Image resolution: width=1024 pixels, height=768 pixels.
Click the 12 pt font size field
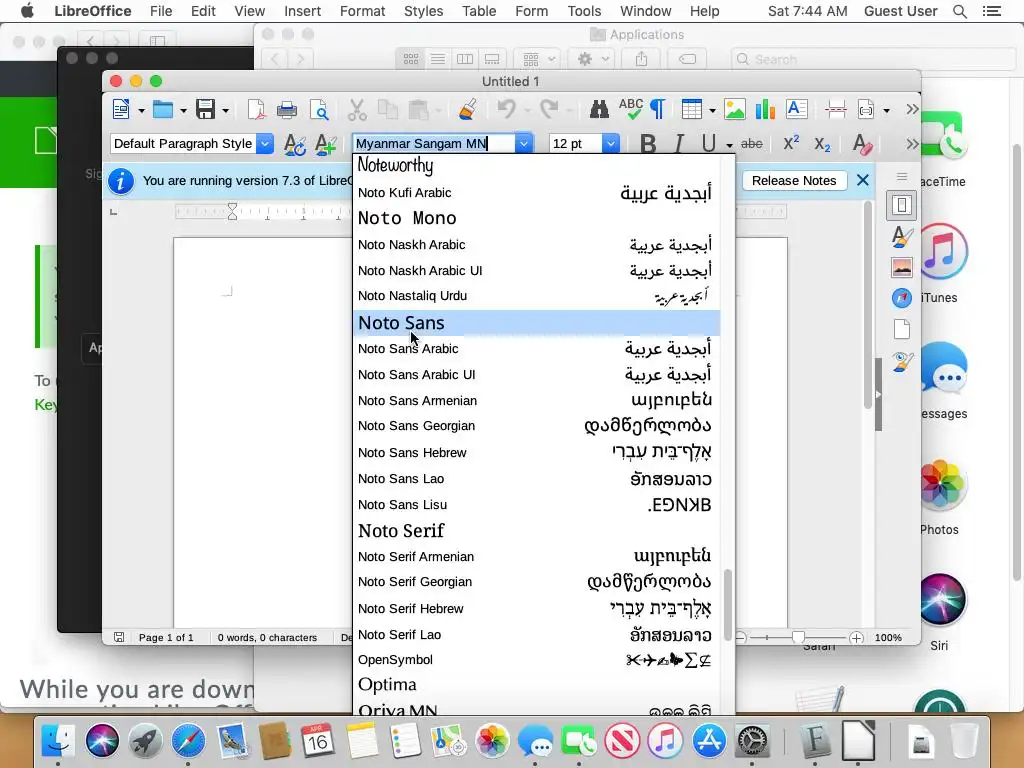click(575, 144)
